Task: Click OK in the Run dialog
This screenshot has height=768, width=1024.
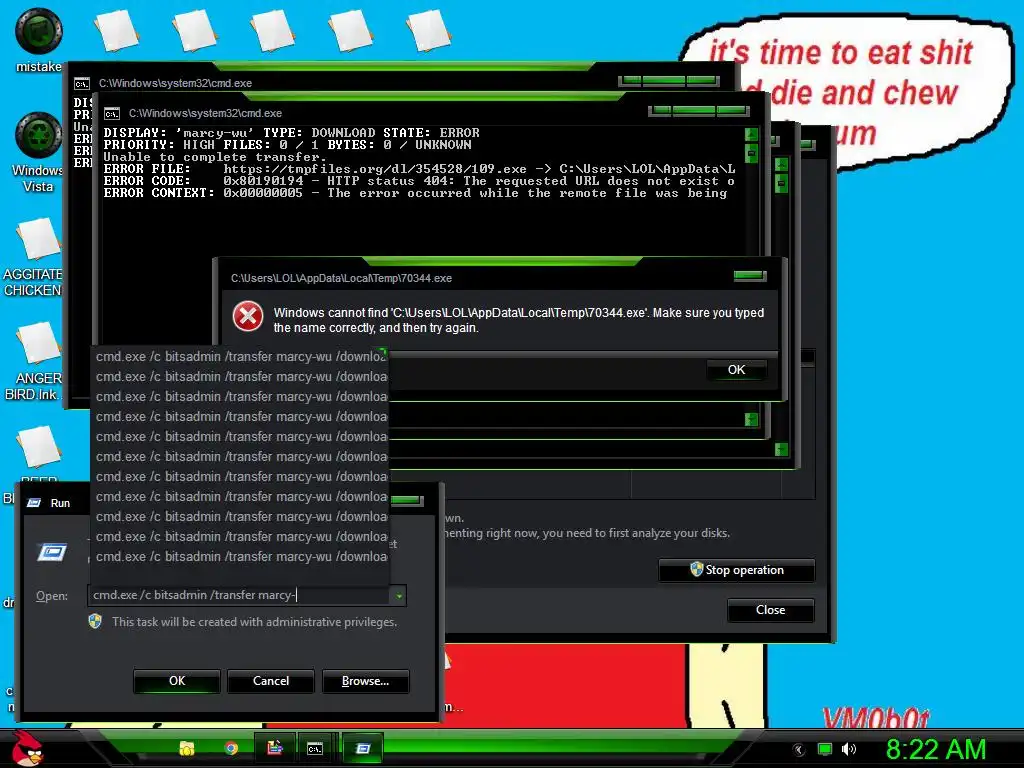Action: pyautogui.click(x=177, y=681)
